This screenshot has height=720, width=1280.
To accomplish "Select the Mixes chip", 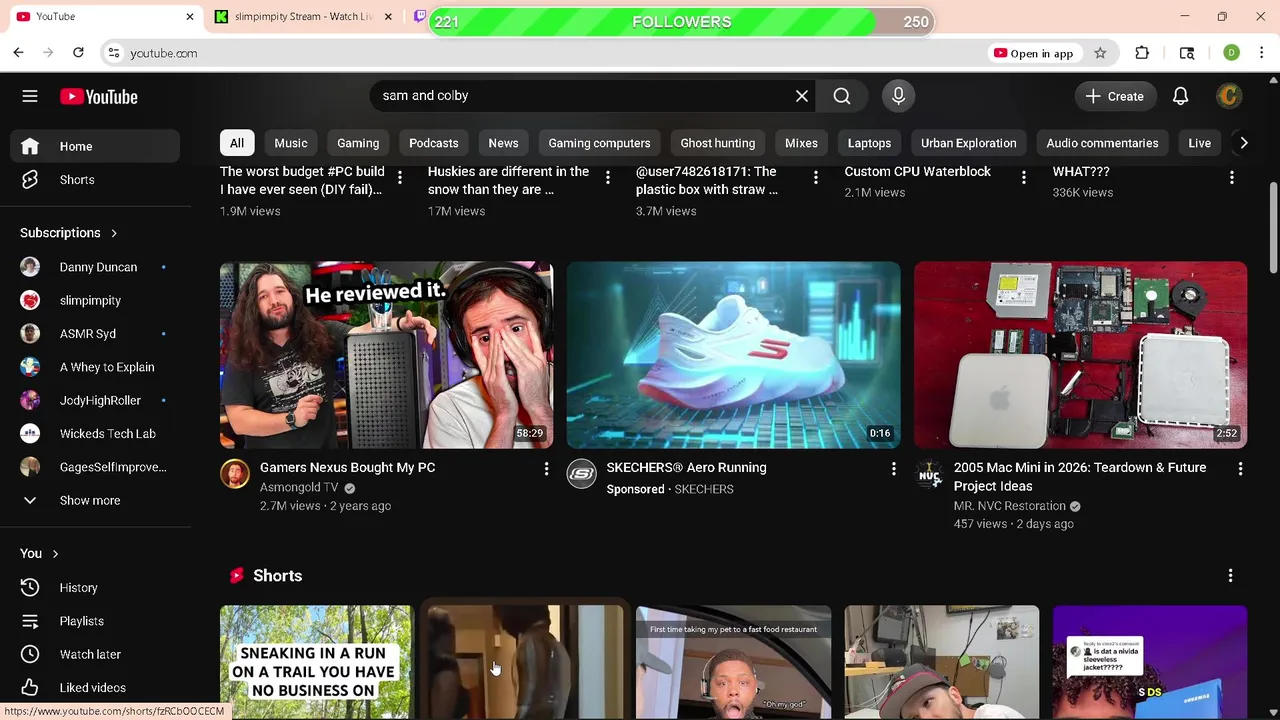I will 801,143.
